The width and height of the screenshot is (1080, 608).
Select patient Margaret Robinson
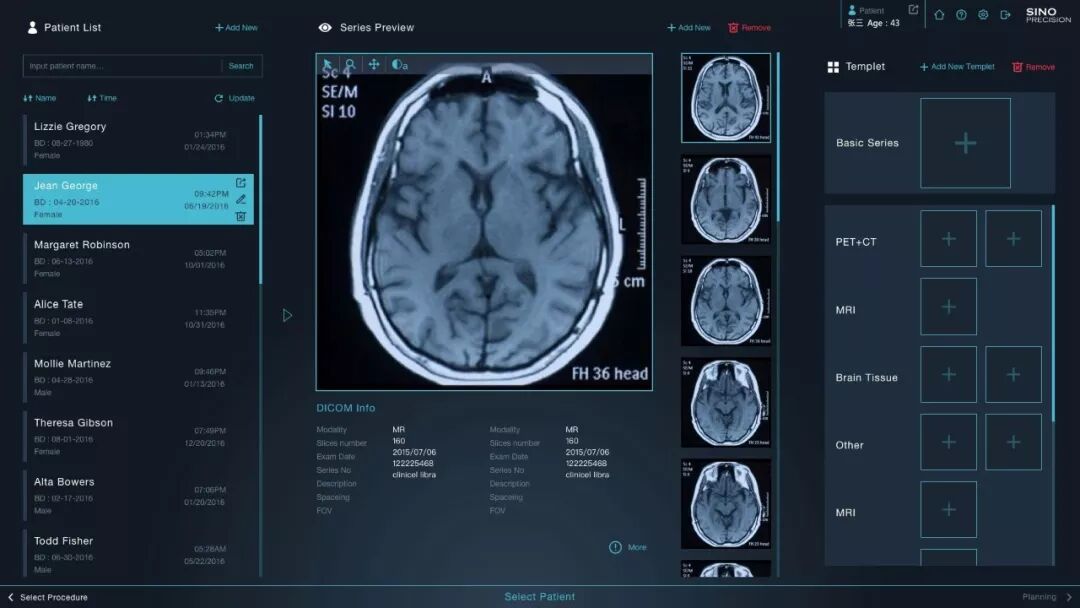138,259
